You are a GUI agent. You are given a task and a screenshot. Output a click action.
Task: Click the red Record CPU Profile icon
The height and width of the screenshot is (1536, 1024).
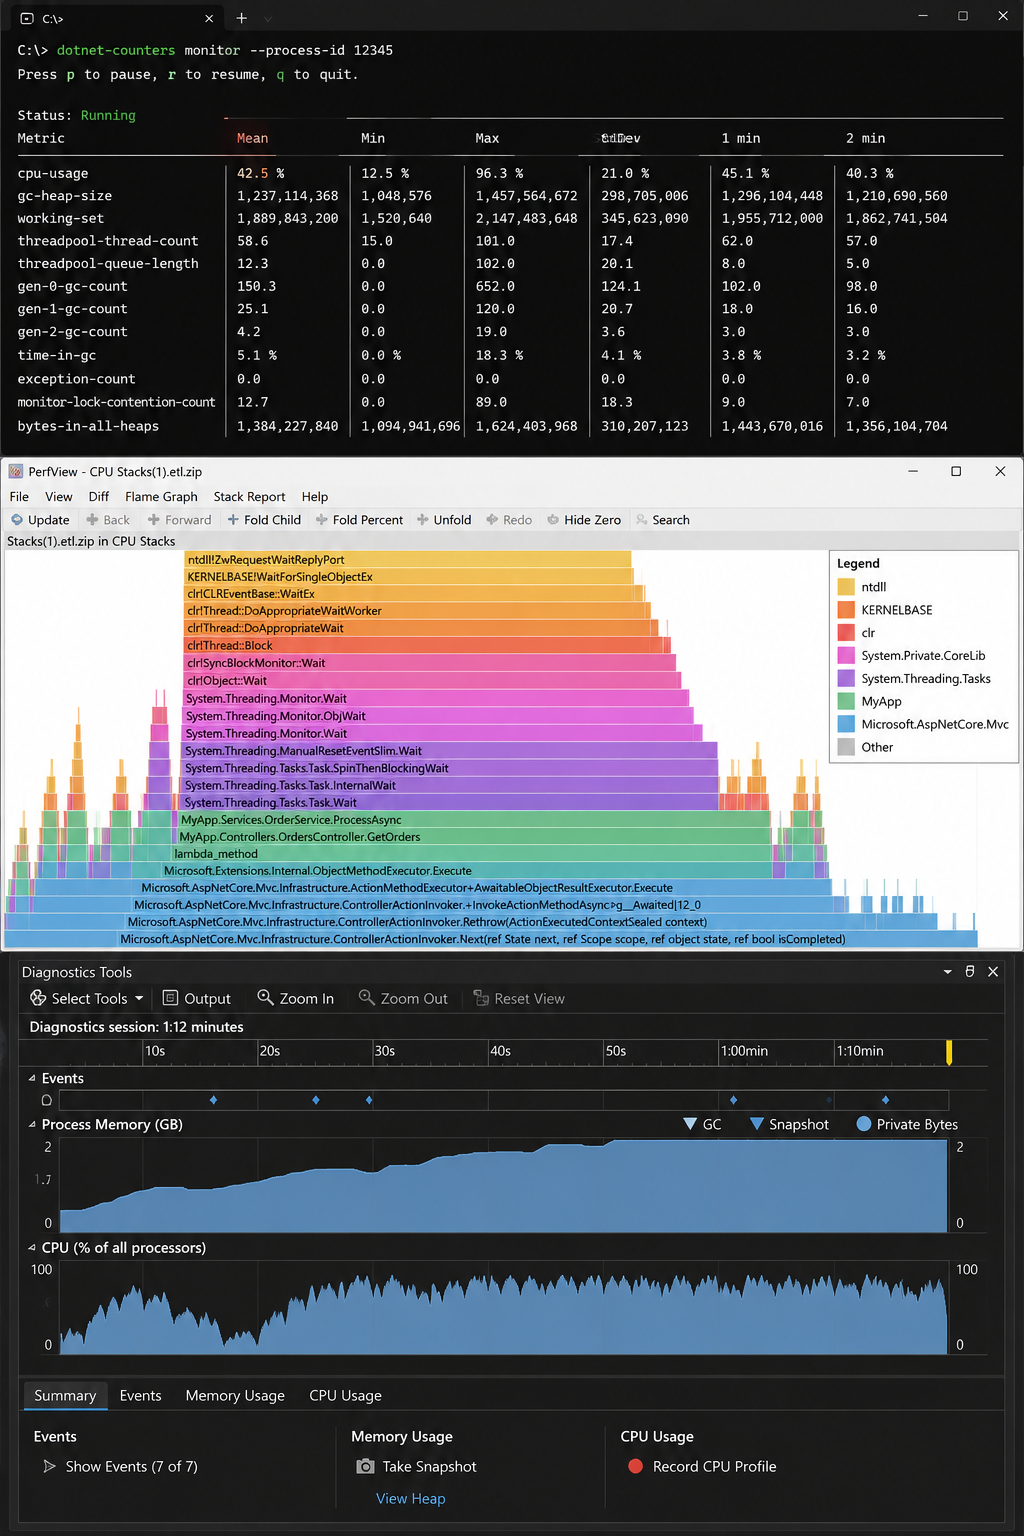635,1466
